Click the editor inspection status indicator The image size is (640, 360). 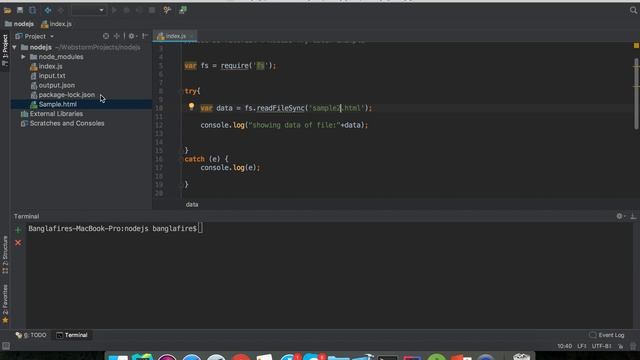636,46
